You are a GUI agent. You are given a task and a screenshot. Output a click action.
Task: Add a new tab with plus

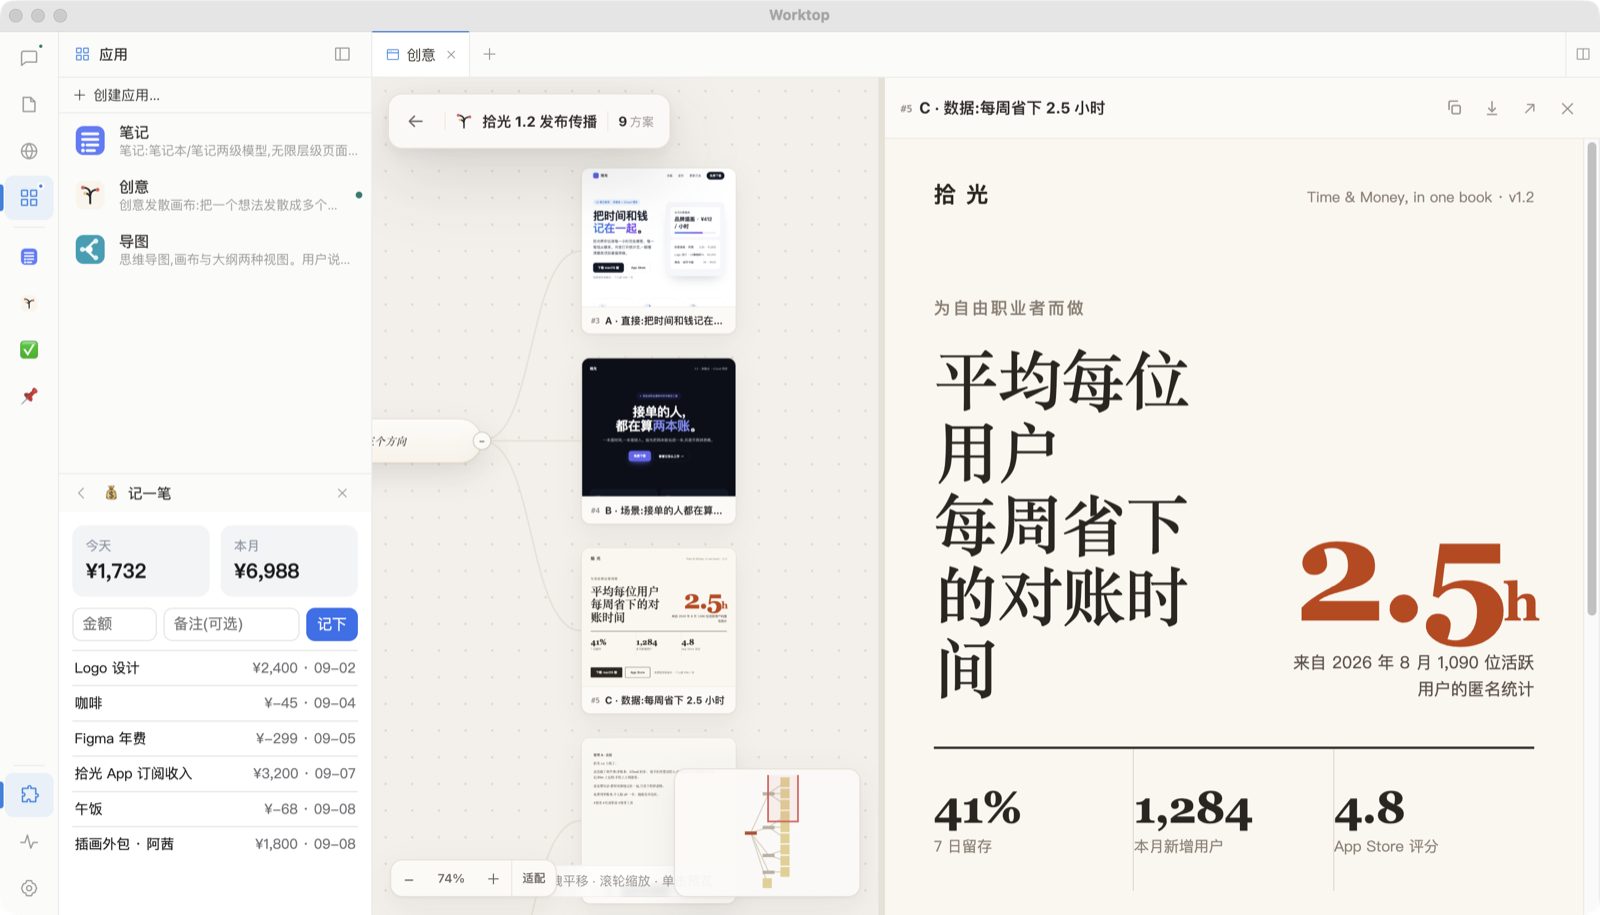(x=489, y=54)
